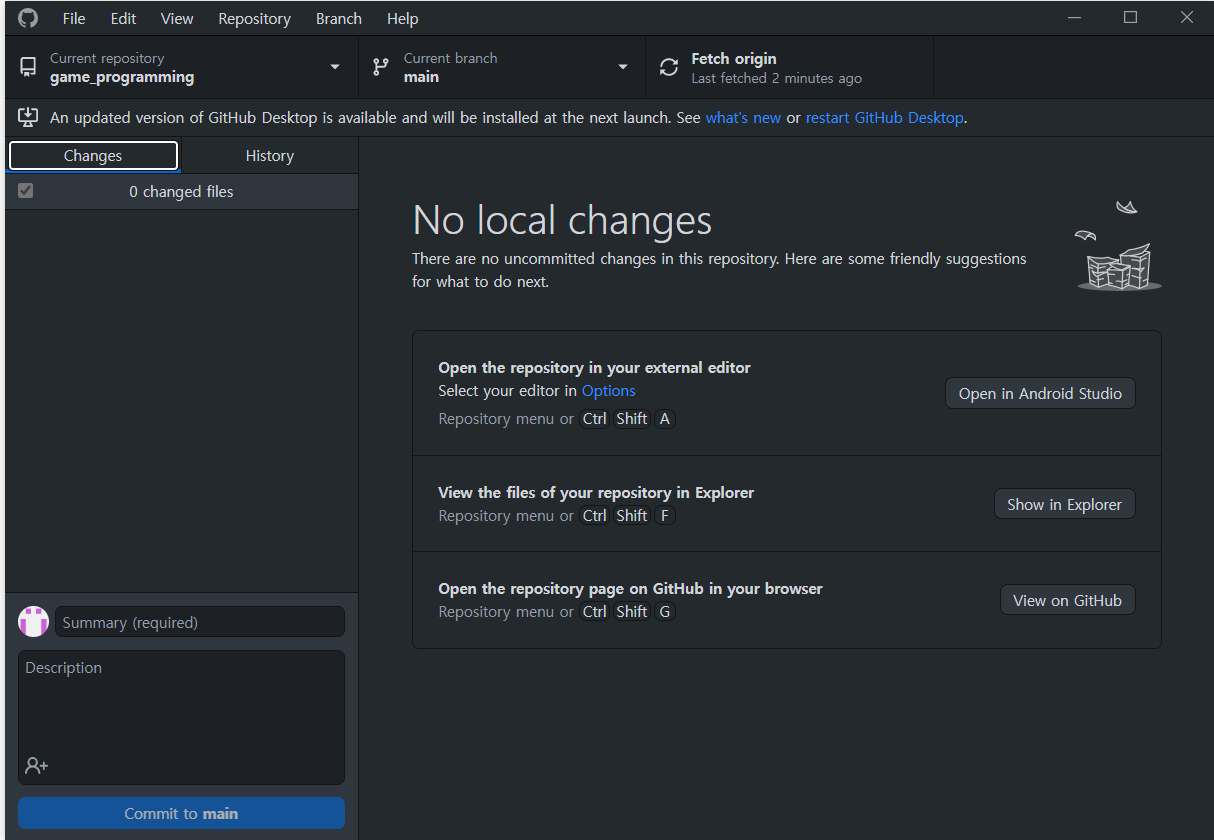Switch to the Changes tab
Image resolution: width=1214 pixels, height=840 pixels.
[93, 156]
